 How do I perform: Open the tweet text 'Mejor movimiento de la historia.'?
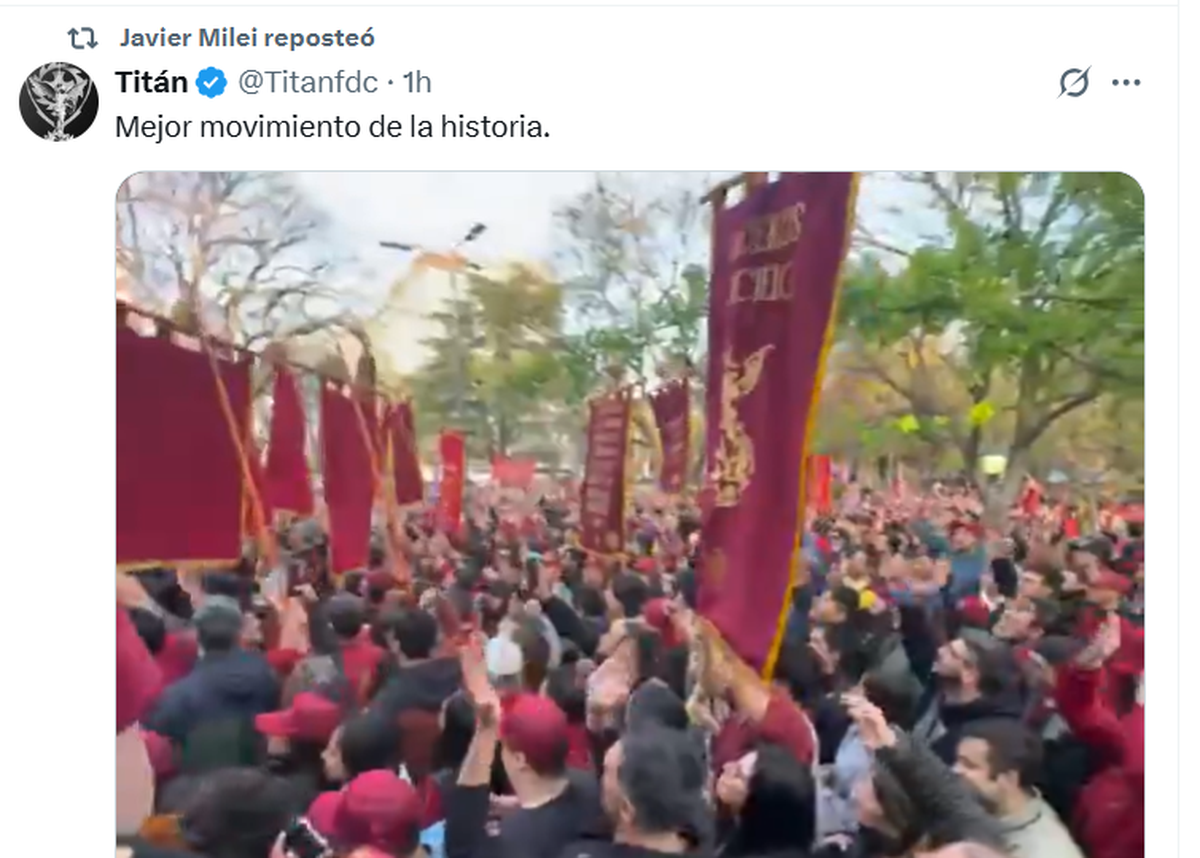click(333, 128)
